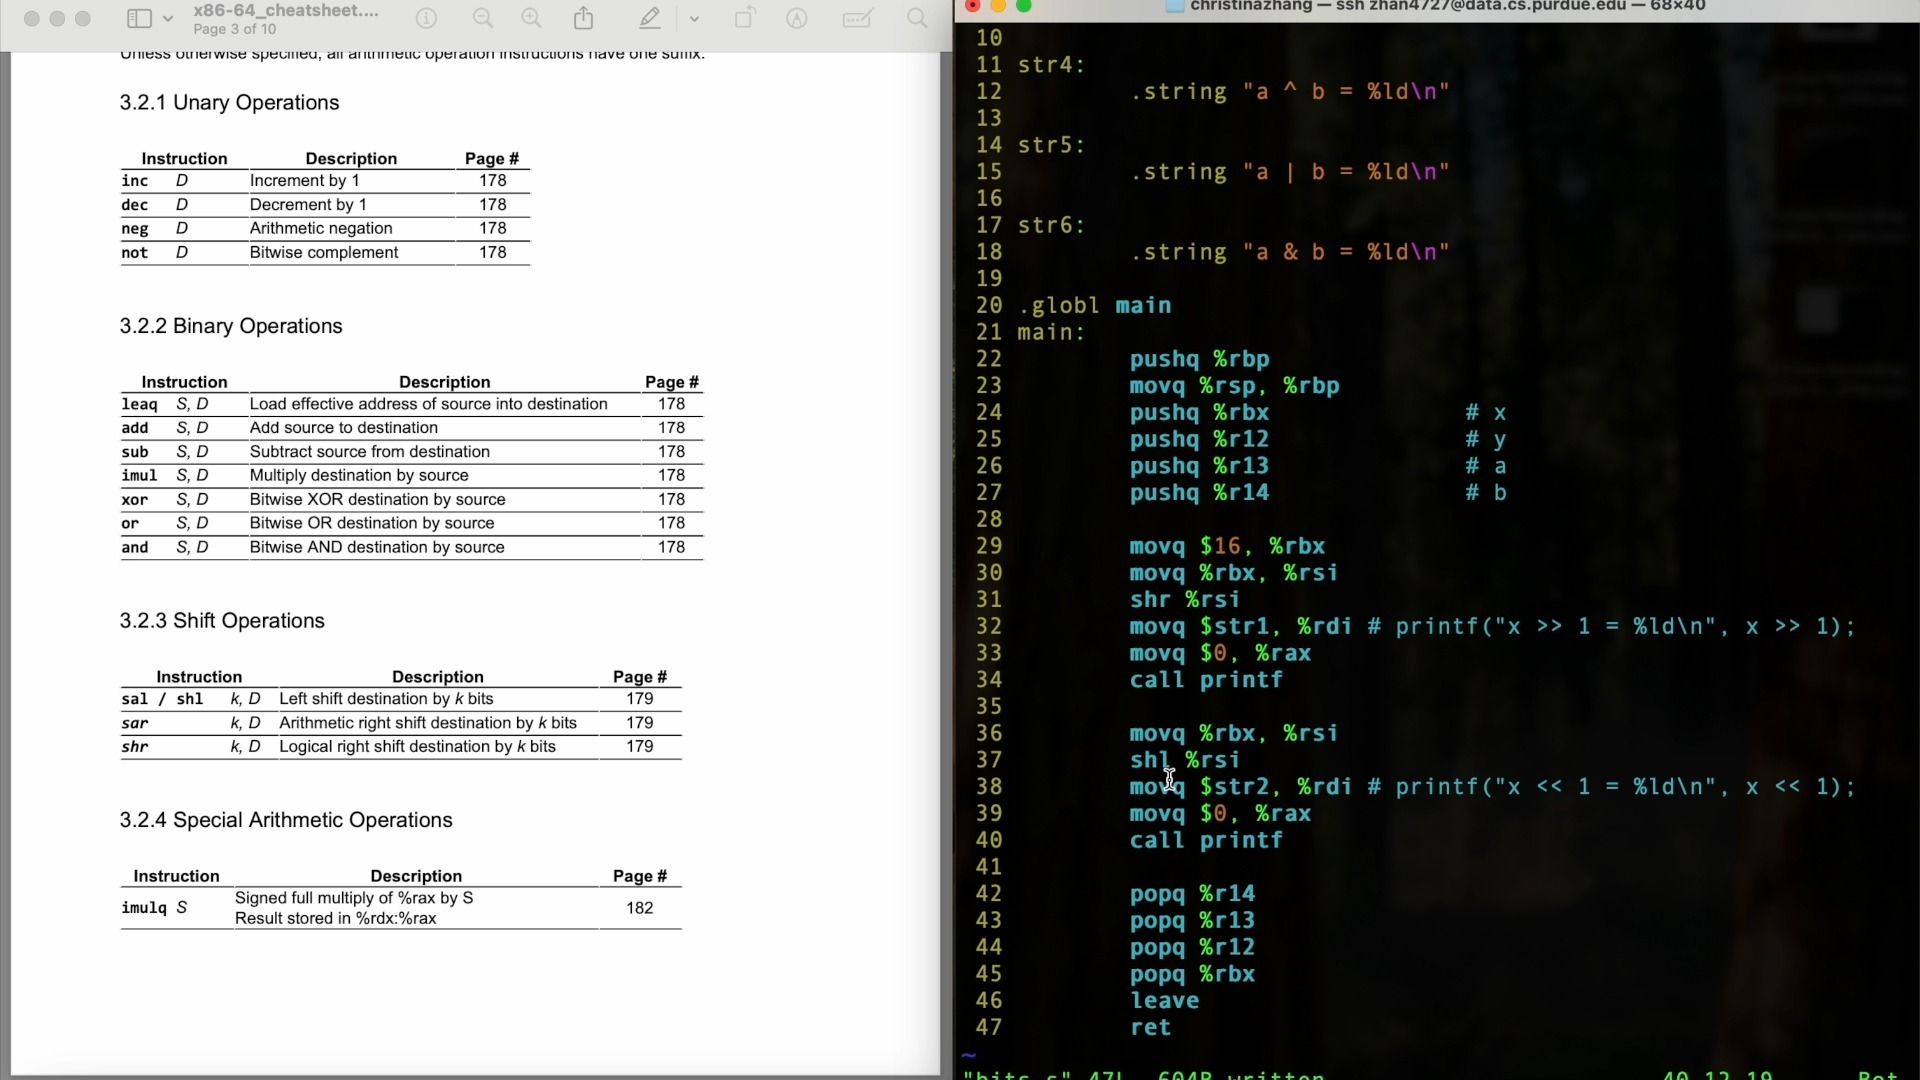
Task: Click 'popq %r14' on line 42
Action: click(x=1192, y=894)
